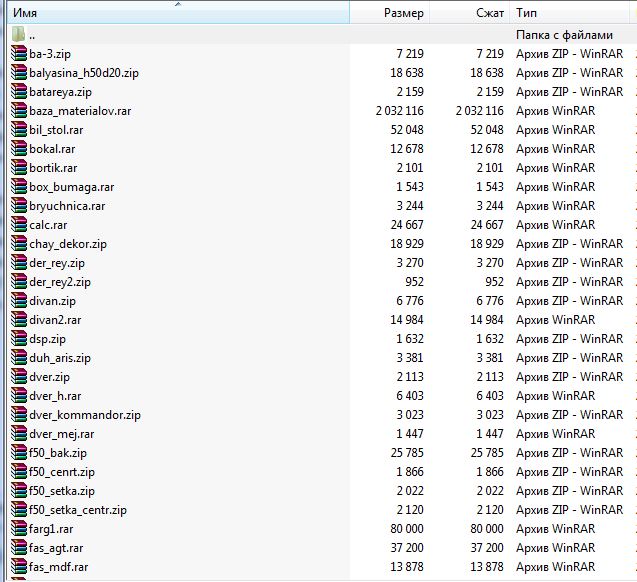Click the parent folder icon
Viewport: 637px width, 582px height.
19,35
